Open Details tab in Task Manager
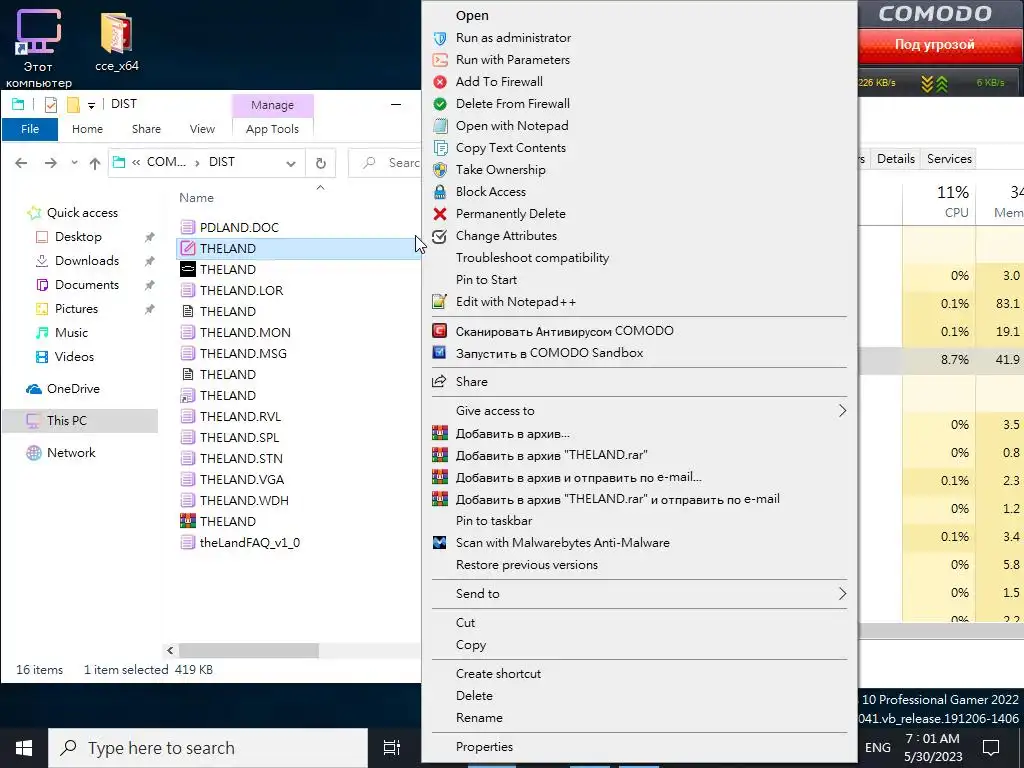Screen dimensions: 1024x768 [x=895, y=159]
